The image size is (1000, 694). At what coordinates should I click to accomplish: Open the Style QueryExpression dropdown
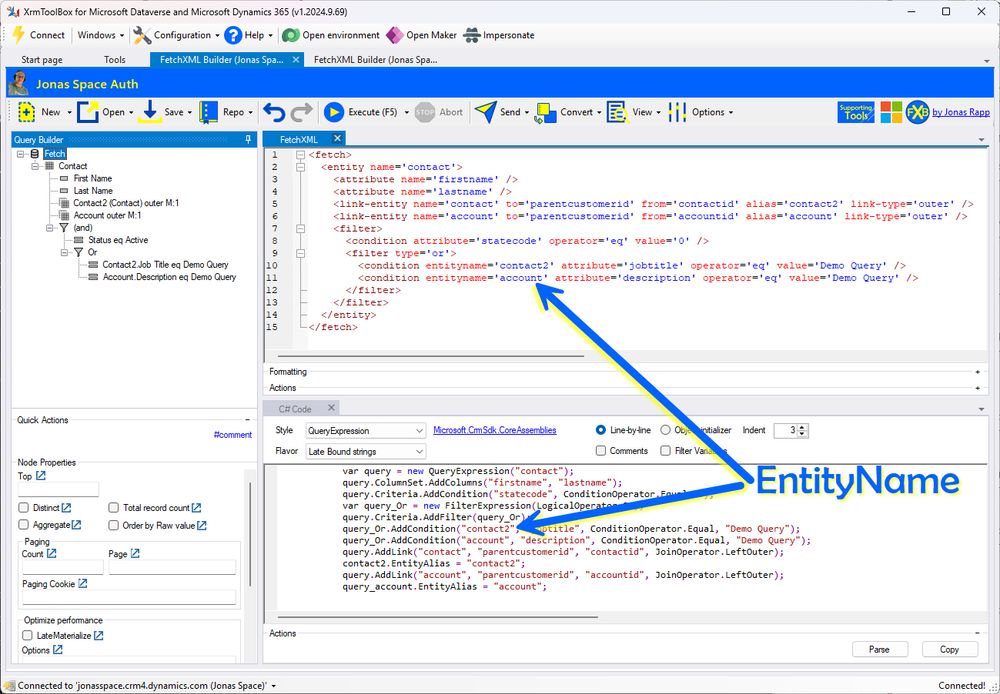365,431
